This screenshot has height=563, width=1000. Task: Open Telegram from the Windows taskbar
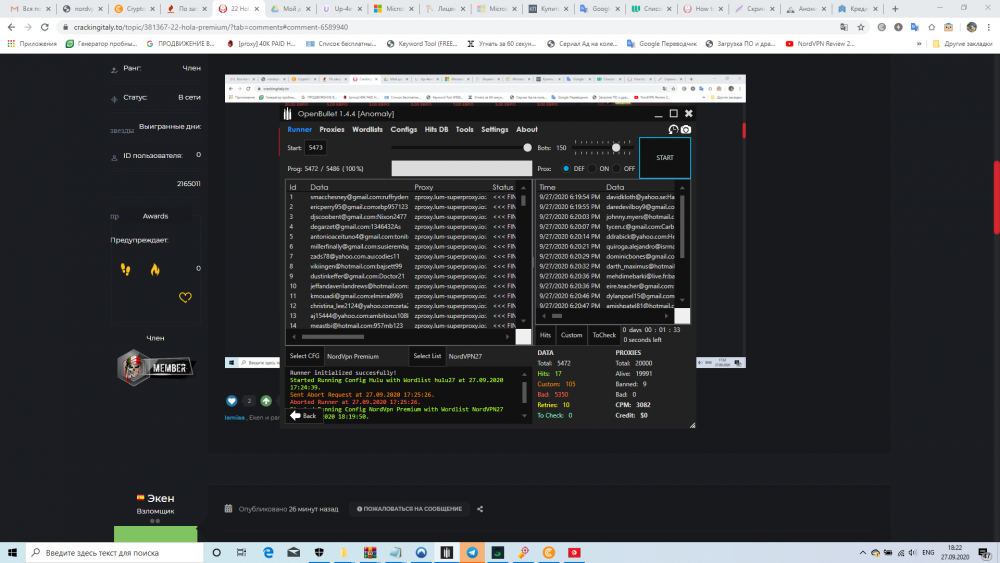(472, 552)
